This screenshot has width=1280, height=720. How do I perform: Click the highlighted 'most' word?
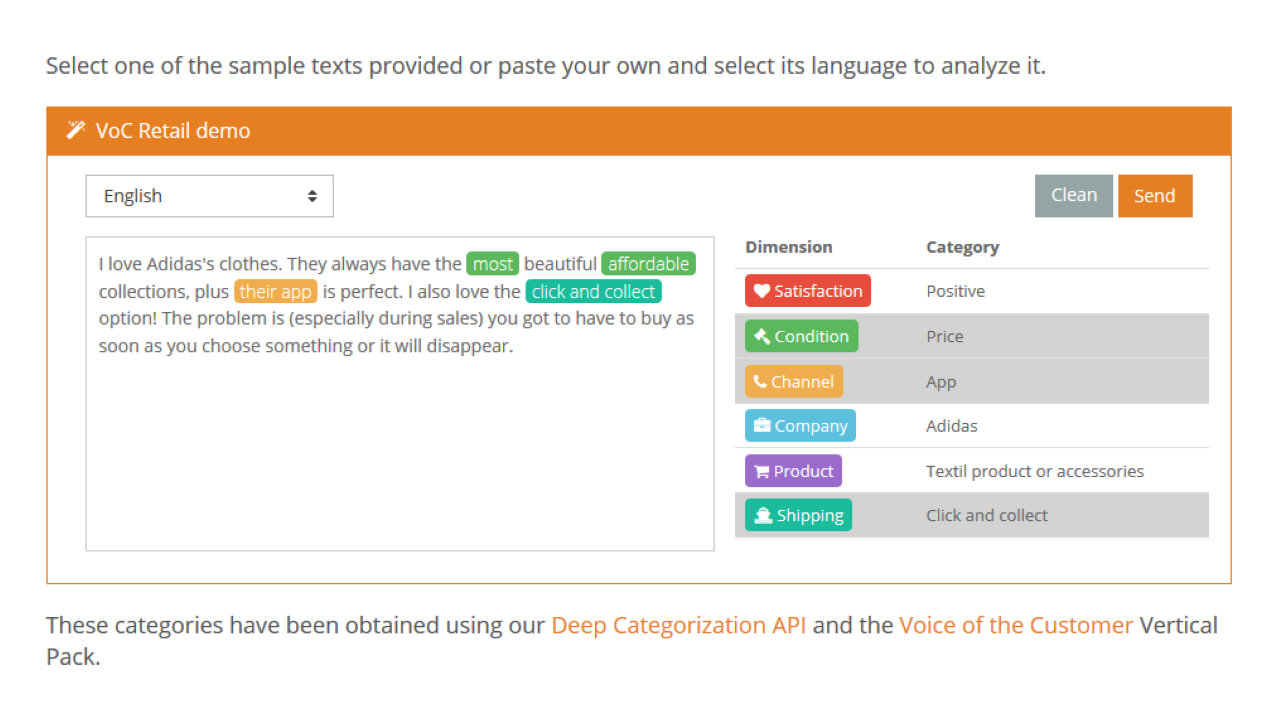[492, 264]
